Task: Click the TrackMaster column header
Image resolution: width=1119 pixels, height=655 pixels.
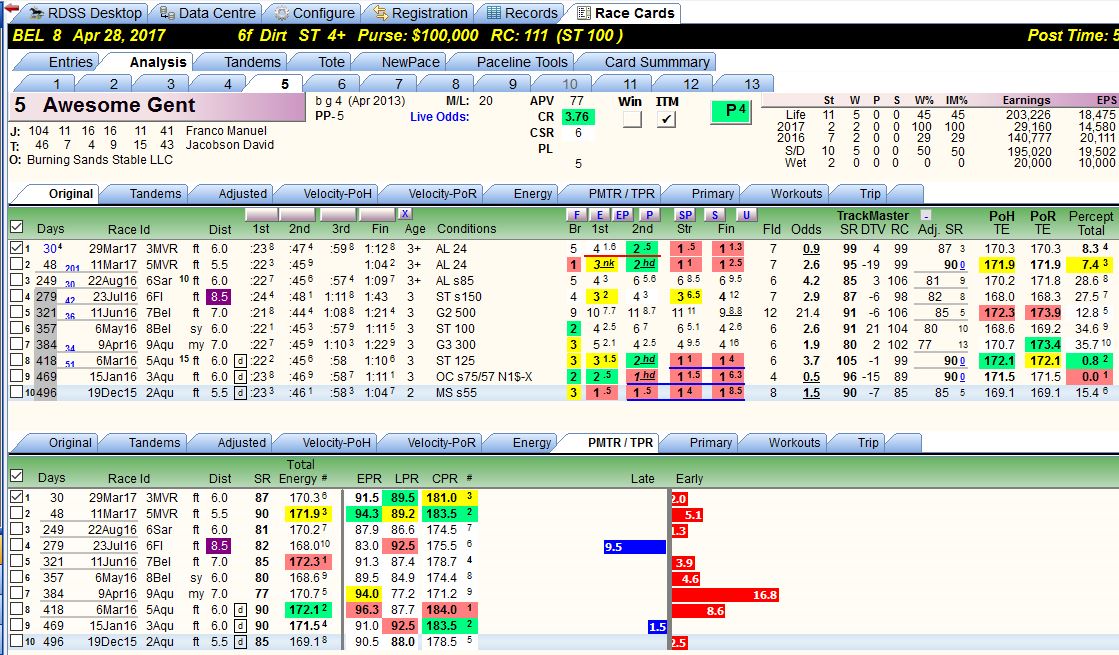Action: tap(873, 215)
